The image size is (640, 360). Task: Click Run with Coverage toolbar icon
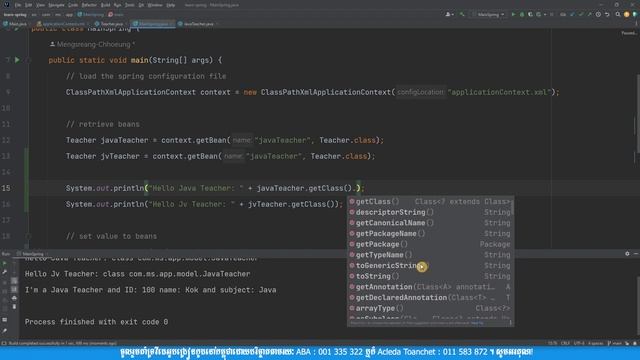click(x=530, y=14)
